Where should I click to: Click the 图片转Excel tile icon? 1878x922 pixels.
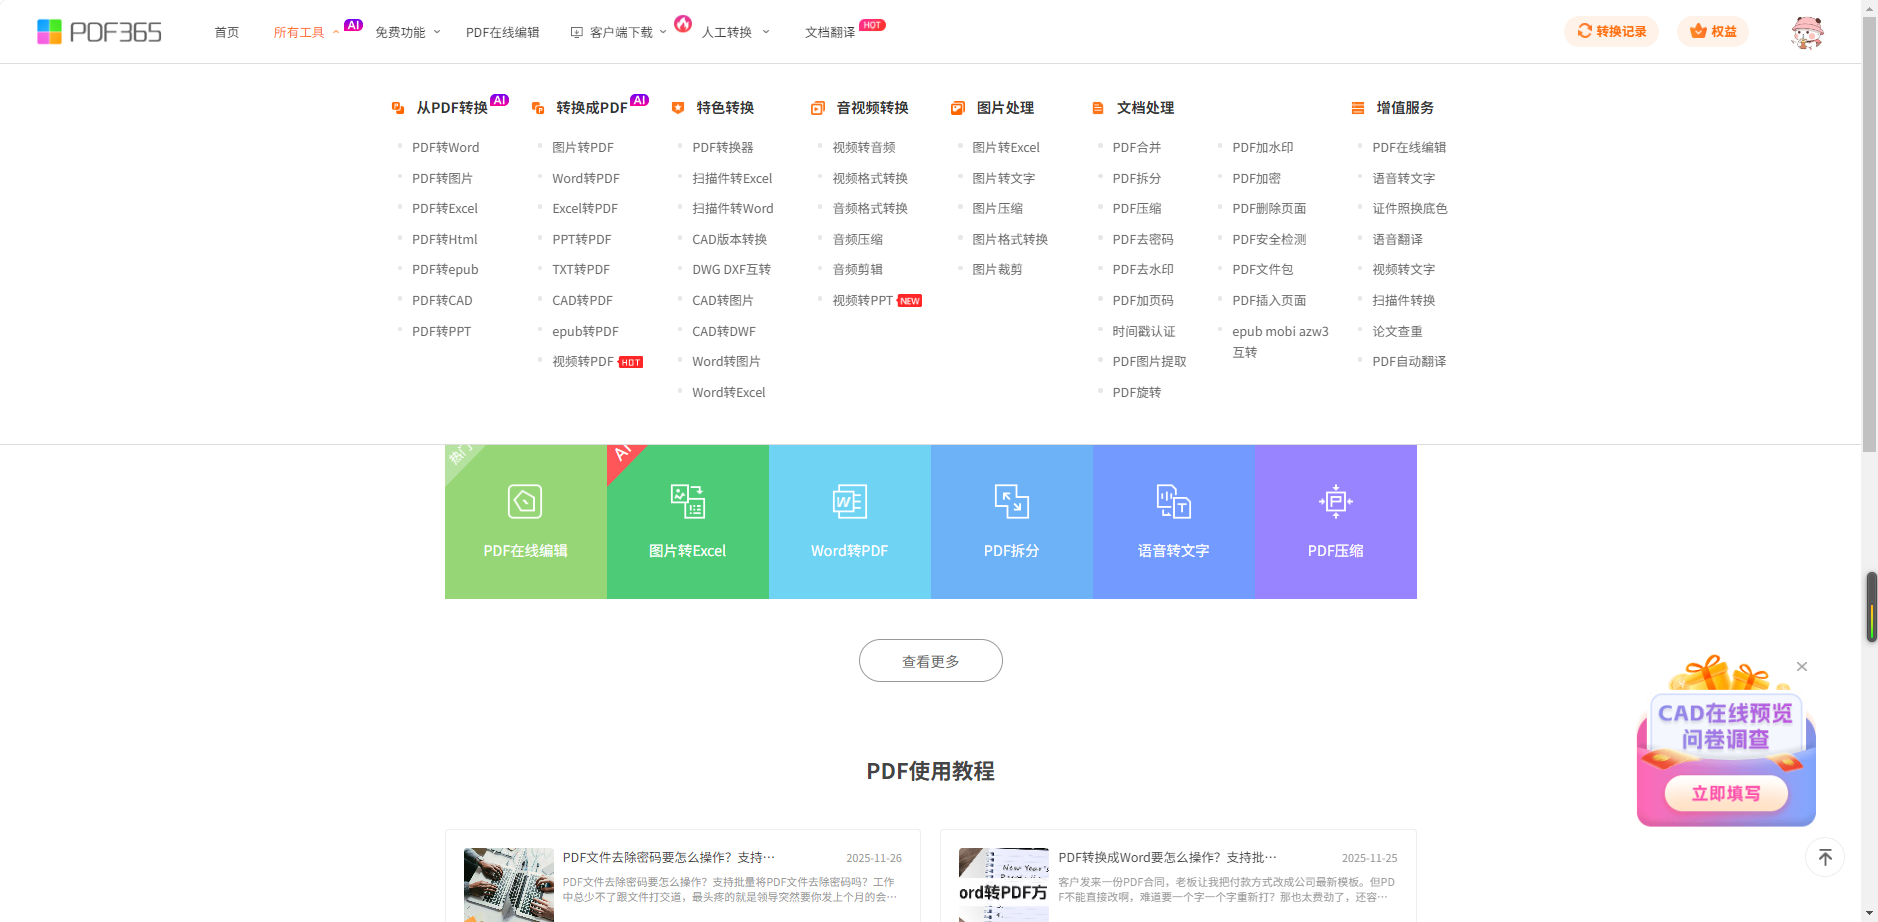click(x=687, y=501)
